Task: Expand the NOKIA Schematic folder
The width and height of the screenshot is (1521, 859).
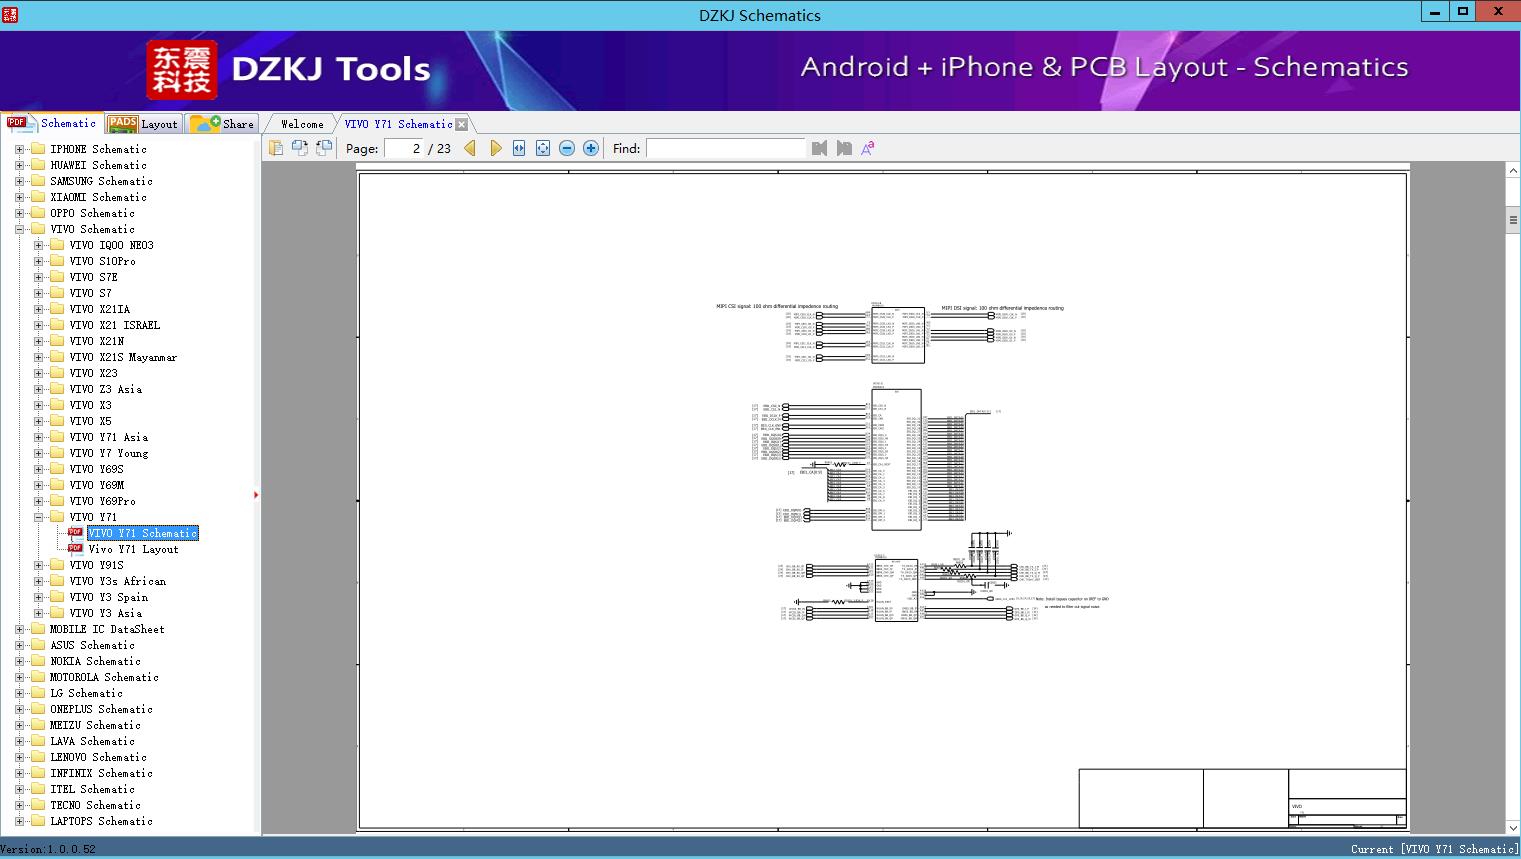Action: point(19,661)
